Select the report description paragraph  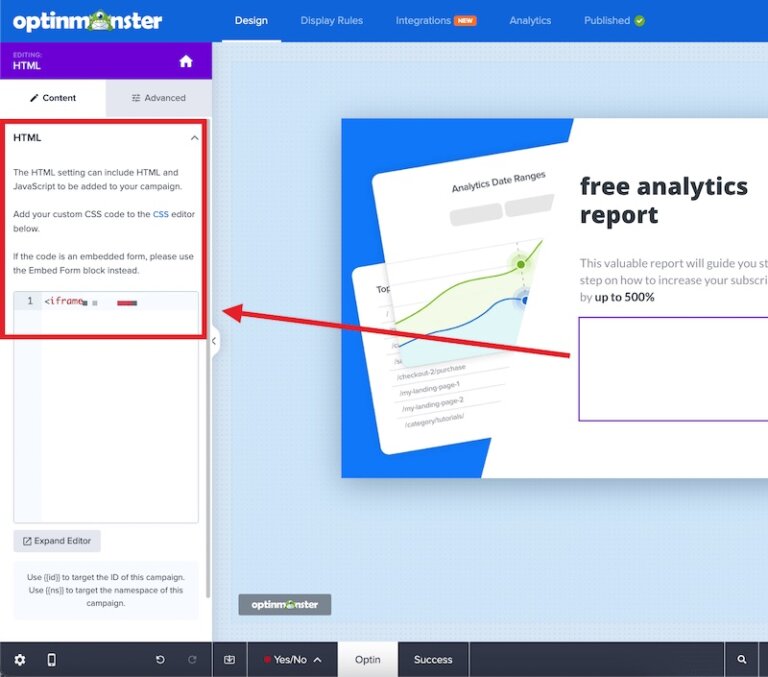[x=673, y=280]
